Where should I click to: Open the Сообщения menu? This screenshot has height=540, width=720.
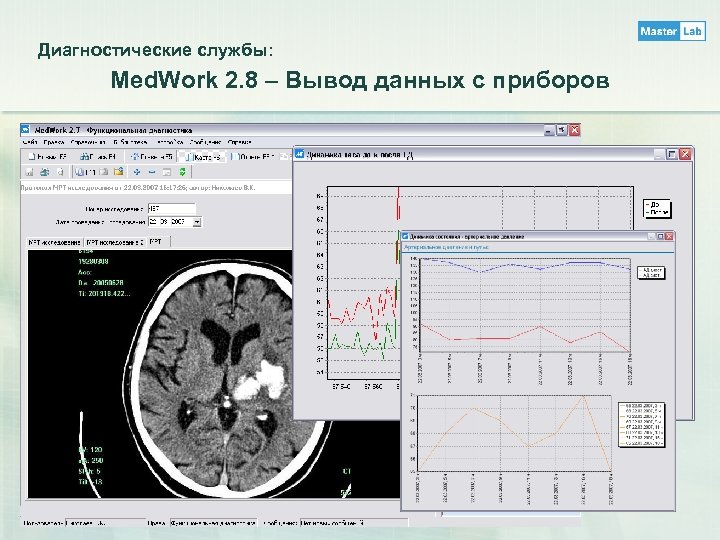[205, 142]
